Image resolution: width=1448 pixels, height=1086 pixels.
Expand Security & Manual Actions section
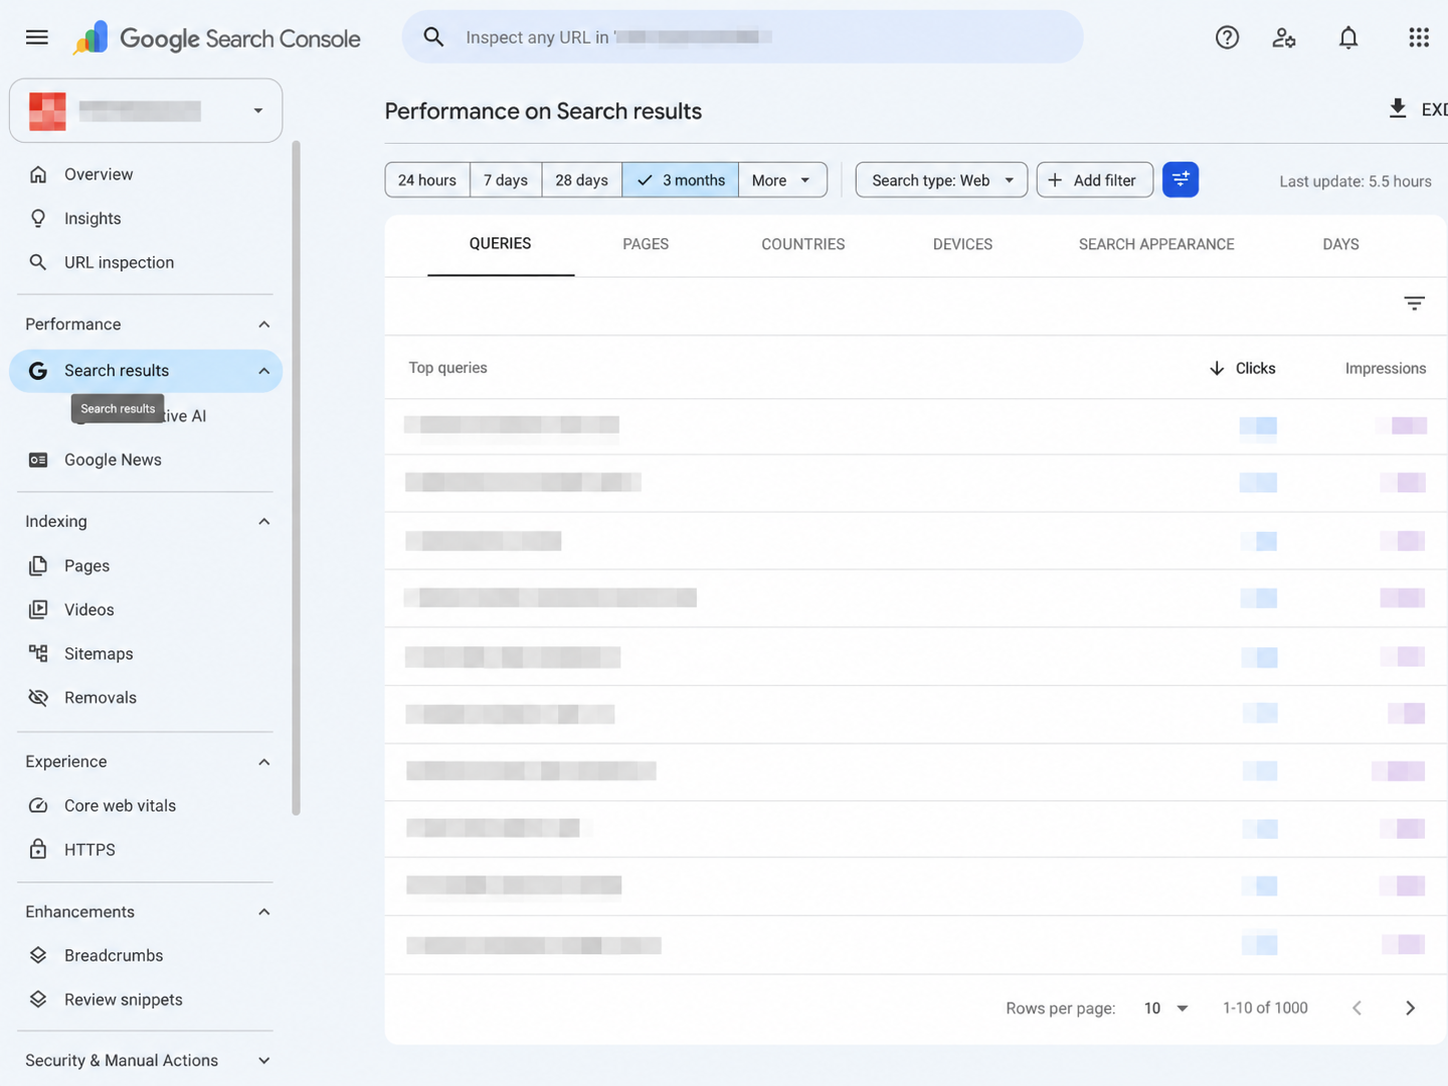pyautogui.click(x=264, y=1061)
